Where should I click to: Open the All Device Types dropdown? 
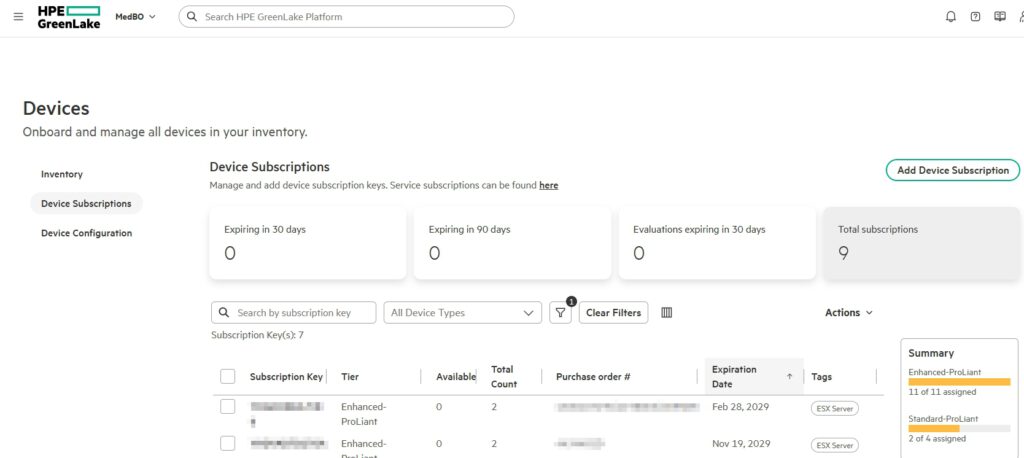[x=462, y=313]
